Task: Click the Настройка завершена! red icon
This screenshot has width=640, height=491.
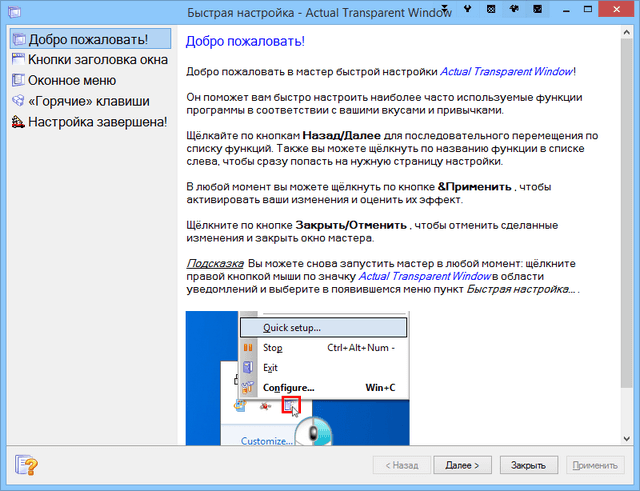Action: (17, 122)
